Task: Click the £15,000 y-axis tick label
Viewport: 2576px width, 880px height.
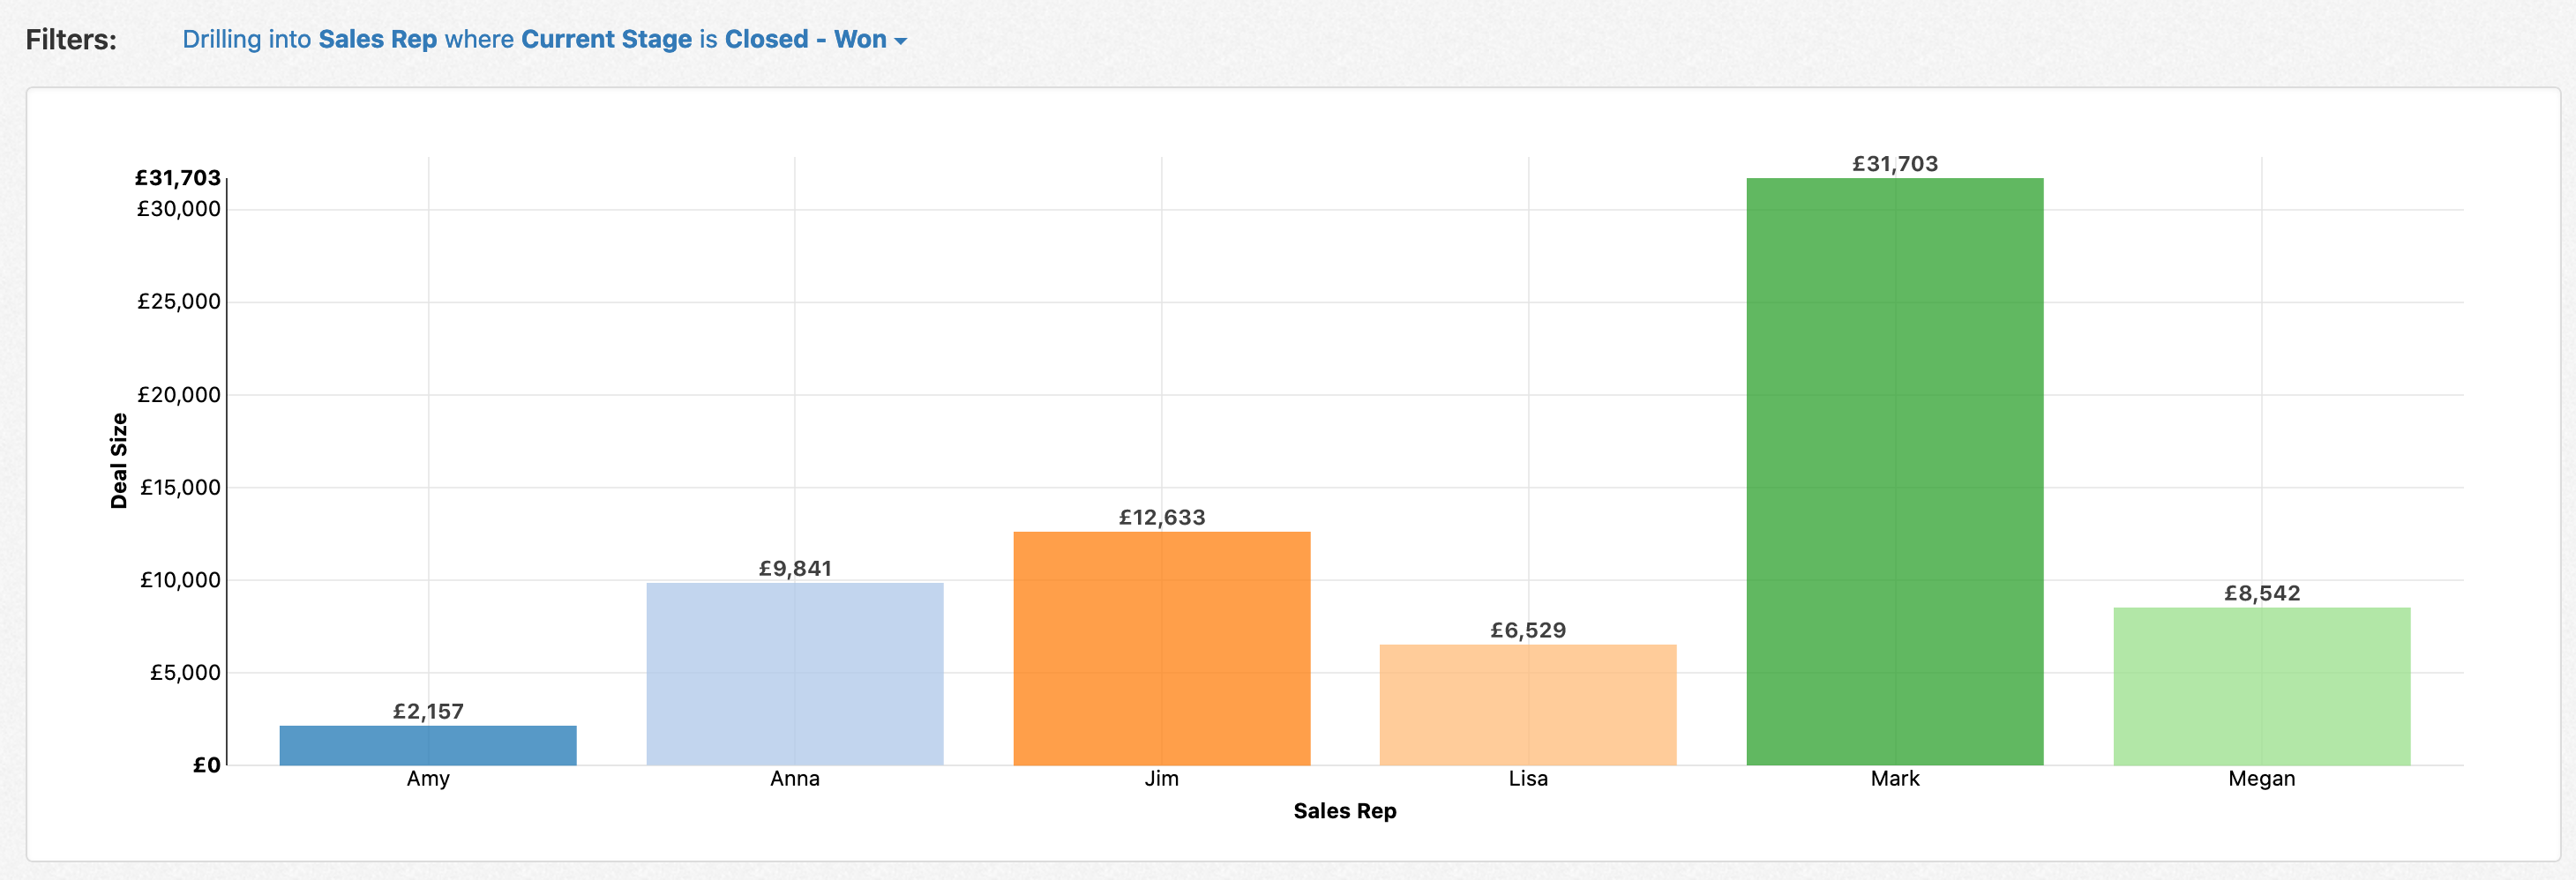Action: [180, 487]
